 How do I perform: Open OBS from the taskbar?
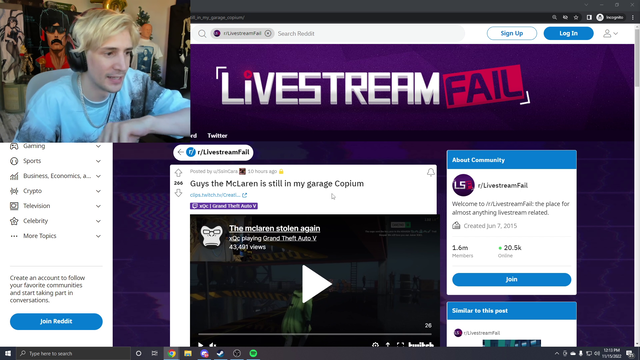coord(237,353)
